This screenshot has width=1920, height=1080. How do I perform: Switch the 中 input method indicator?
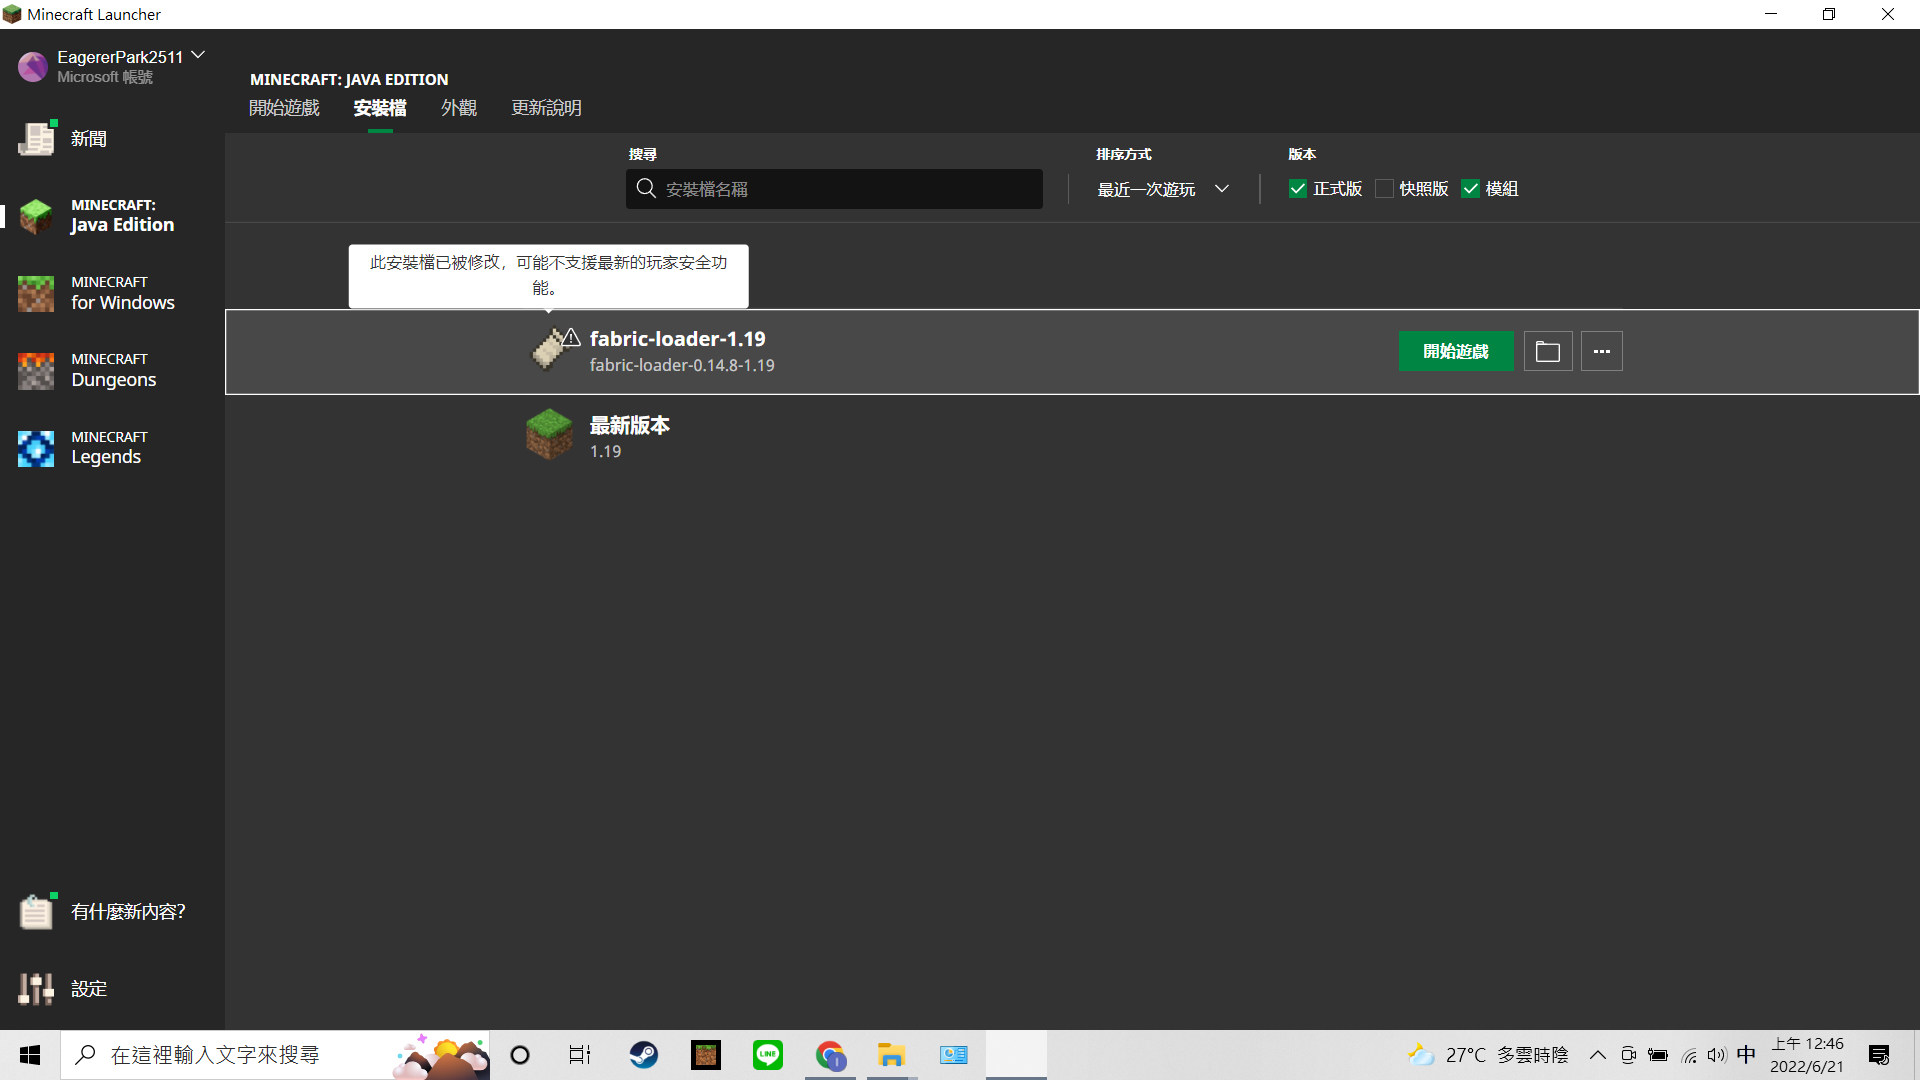1746,1055
